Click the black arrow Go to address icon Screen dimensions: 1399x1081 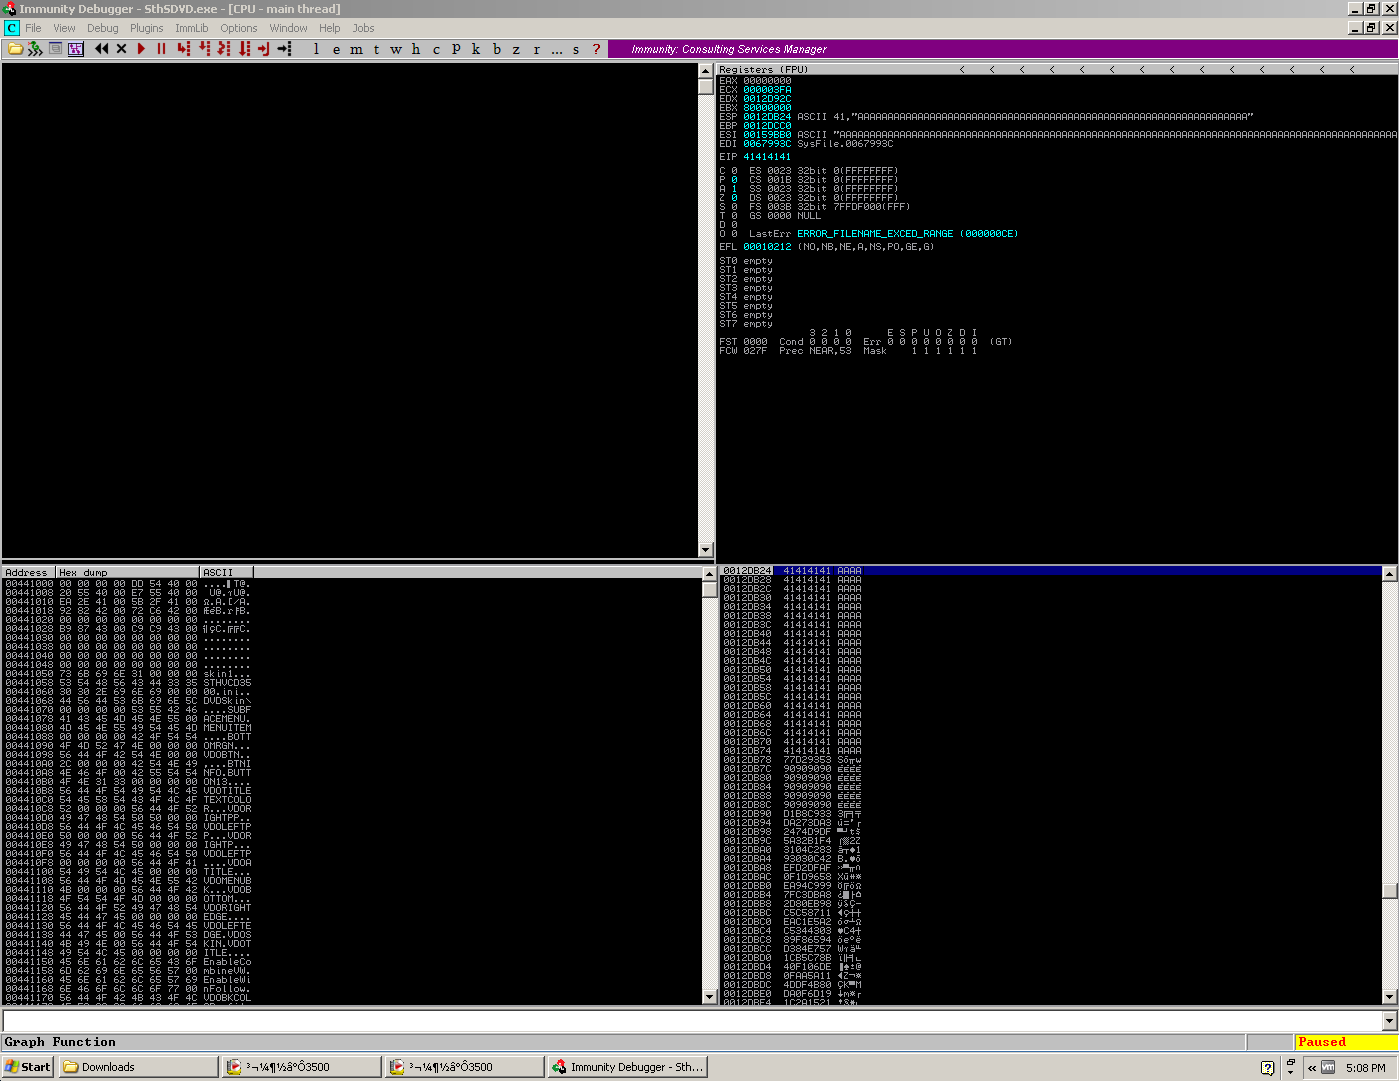[285, 48]
